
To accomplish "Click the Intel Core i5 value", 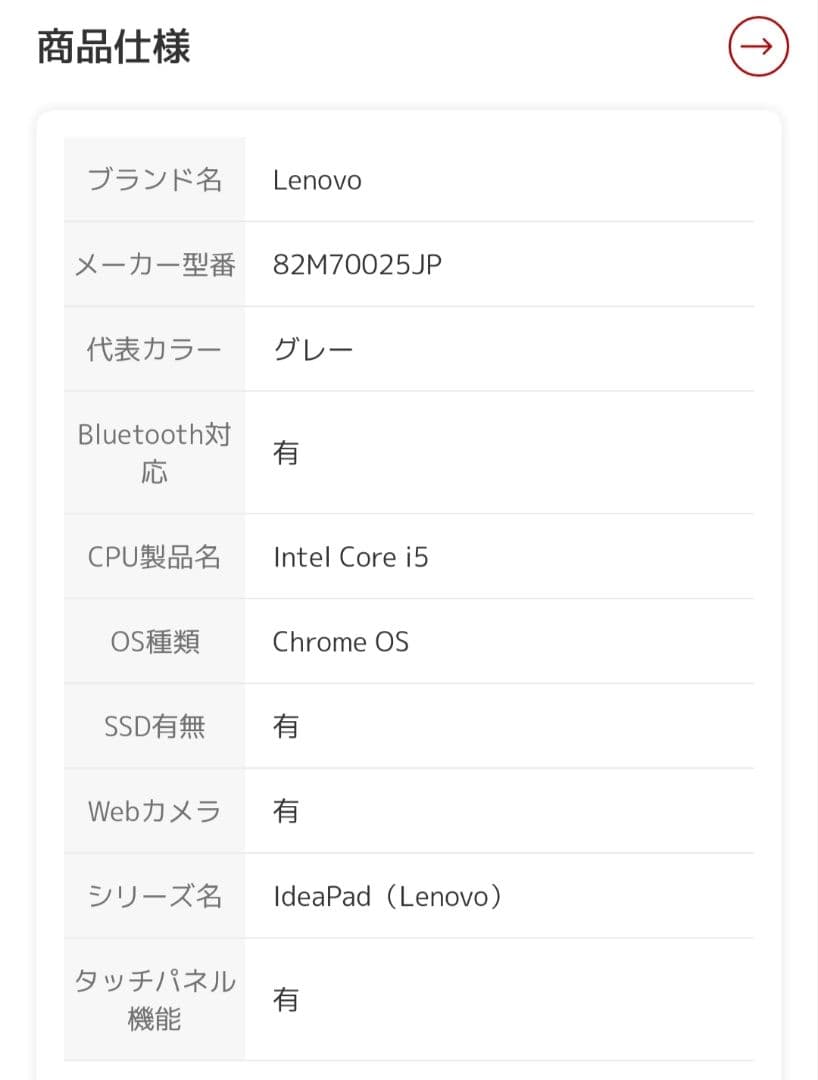I will tap(350, 556).
